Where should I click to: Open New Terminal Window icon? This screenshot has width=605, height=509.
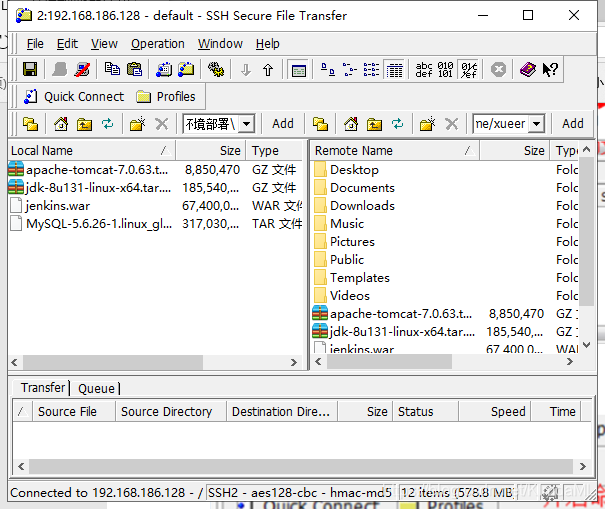(164, 69)
